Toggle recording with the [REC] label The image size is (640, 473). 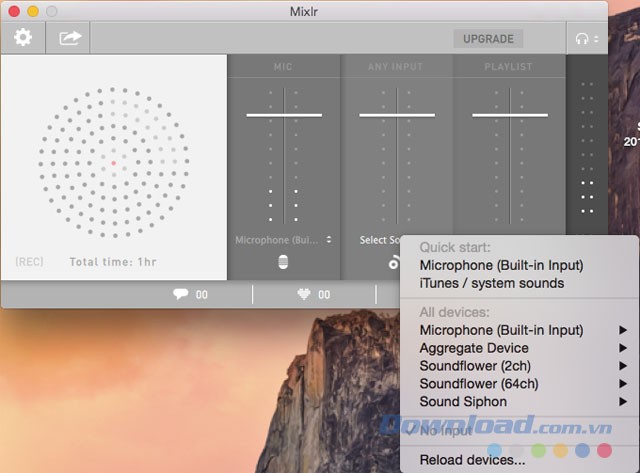point(29,262)
